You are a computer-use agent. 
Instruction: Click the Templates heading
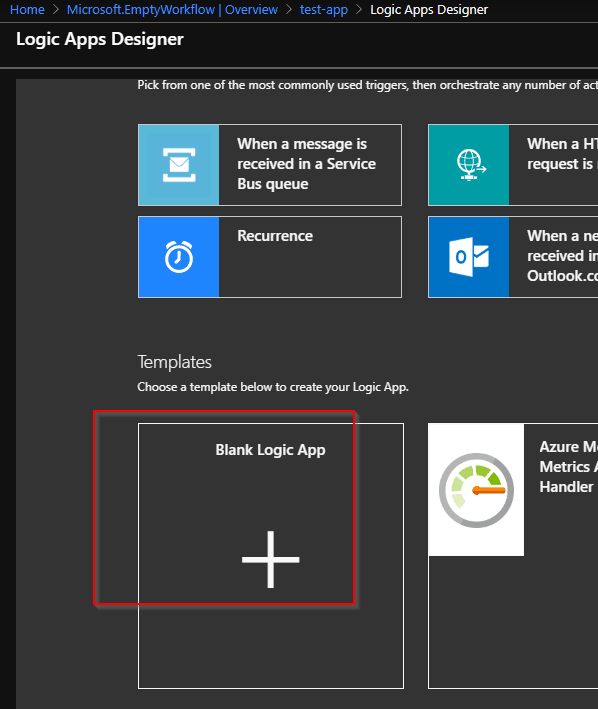point(174,362)
